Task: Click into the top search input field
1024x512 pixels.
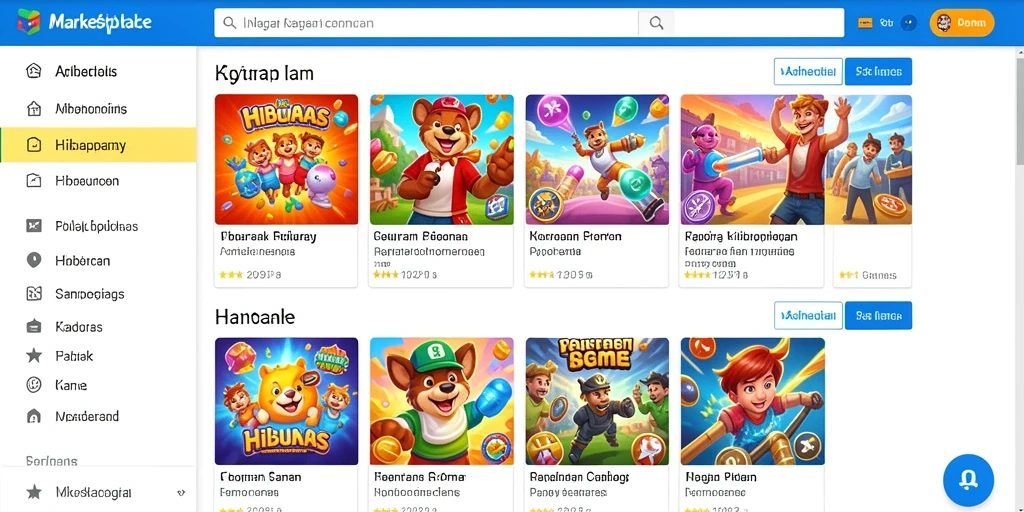Action: point(426,23)
